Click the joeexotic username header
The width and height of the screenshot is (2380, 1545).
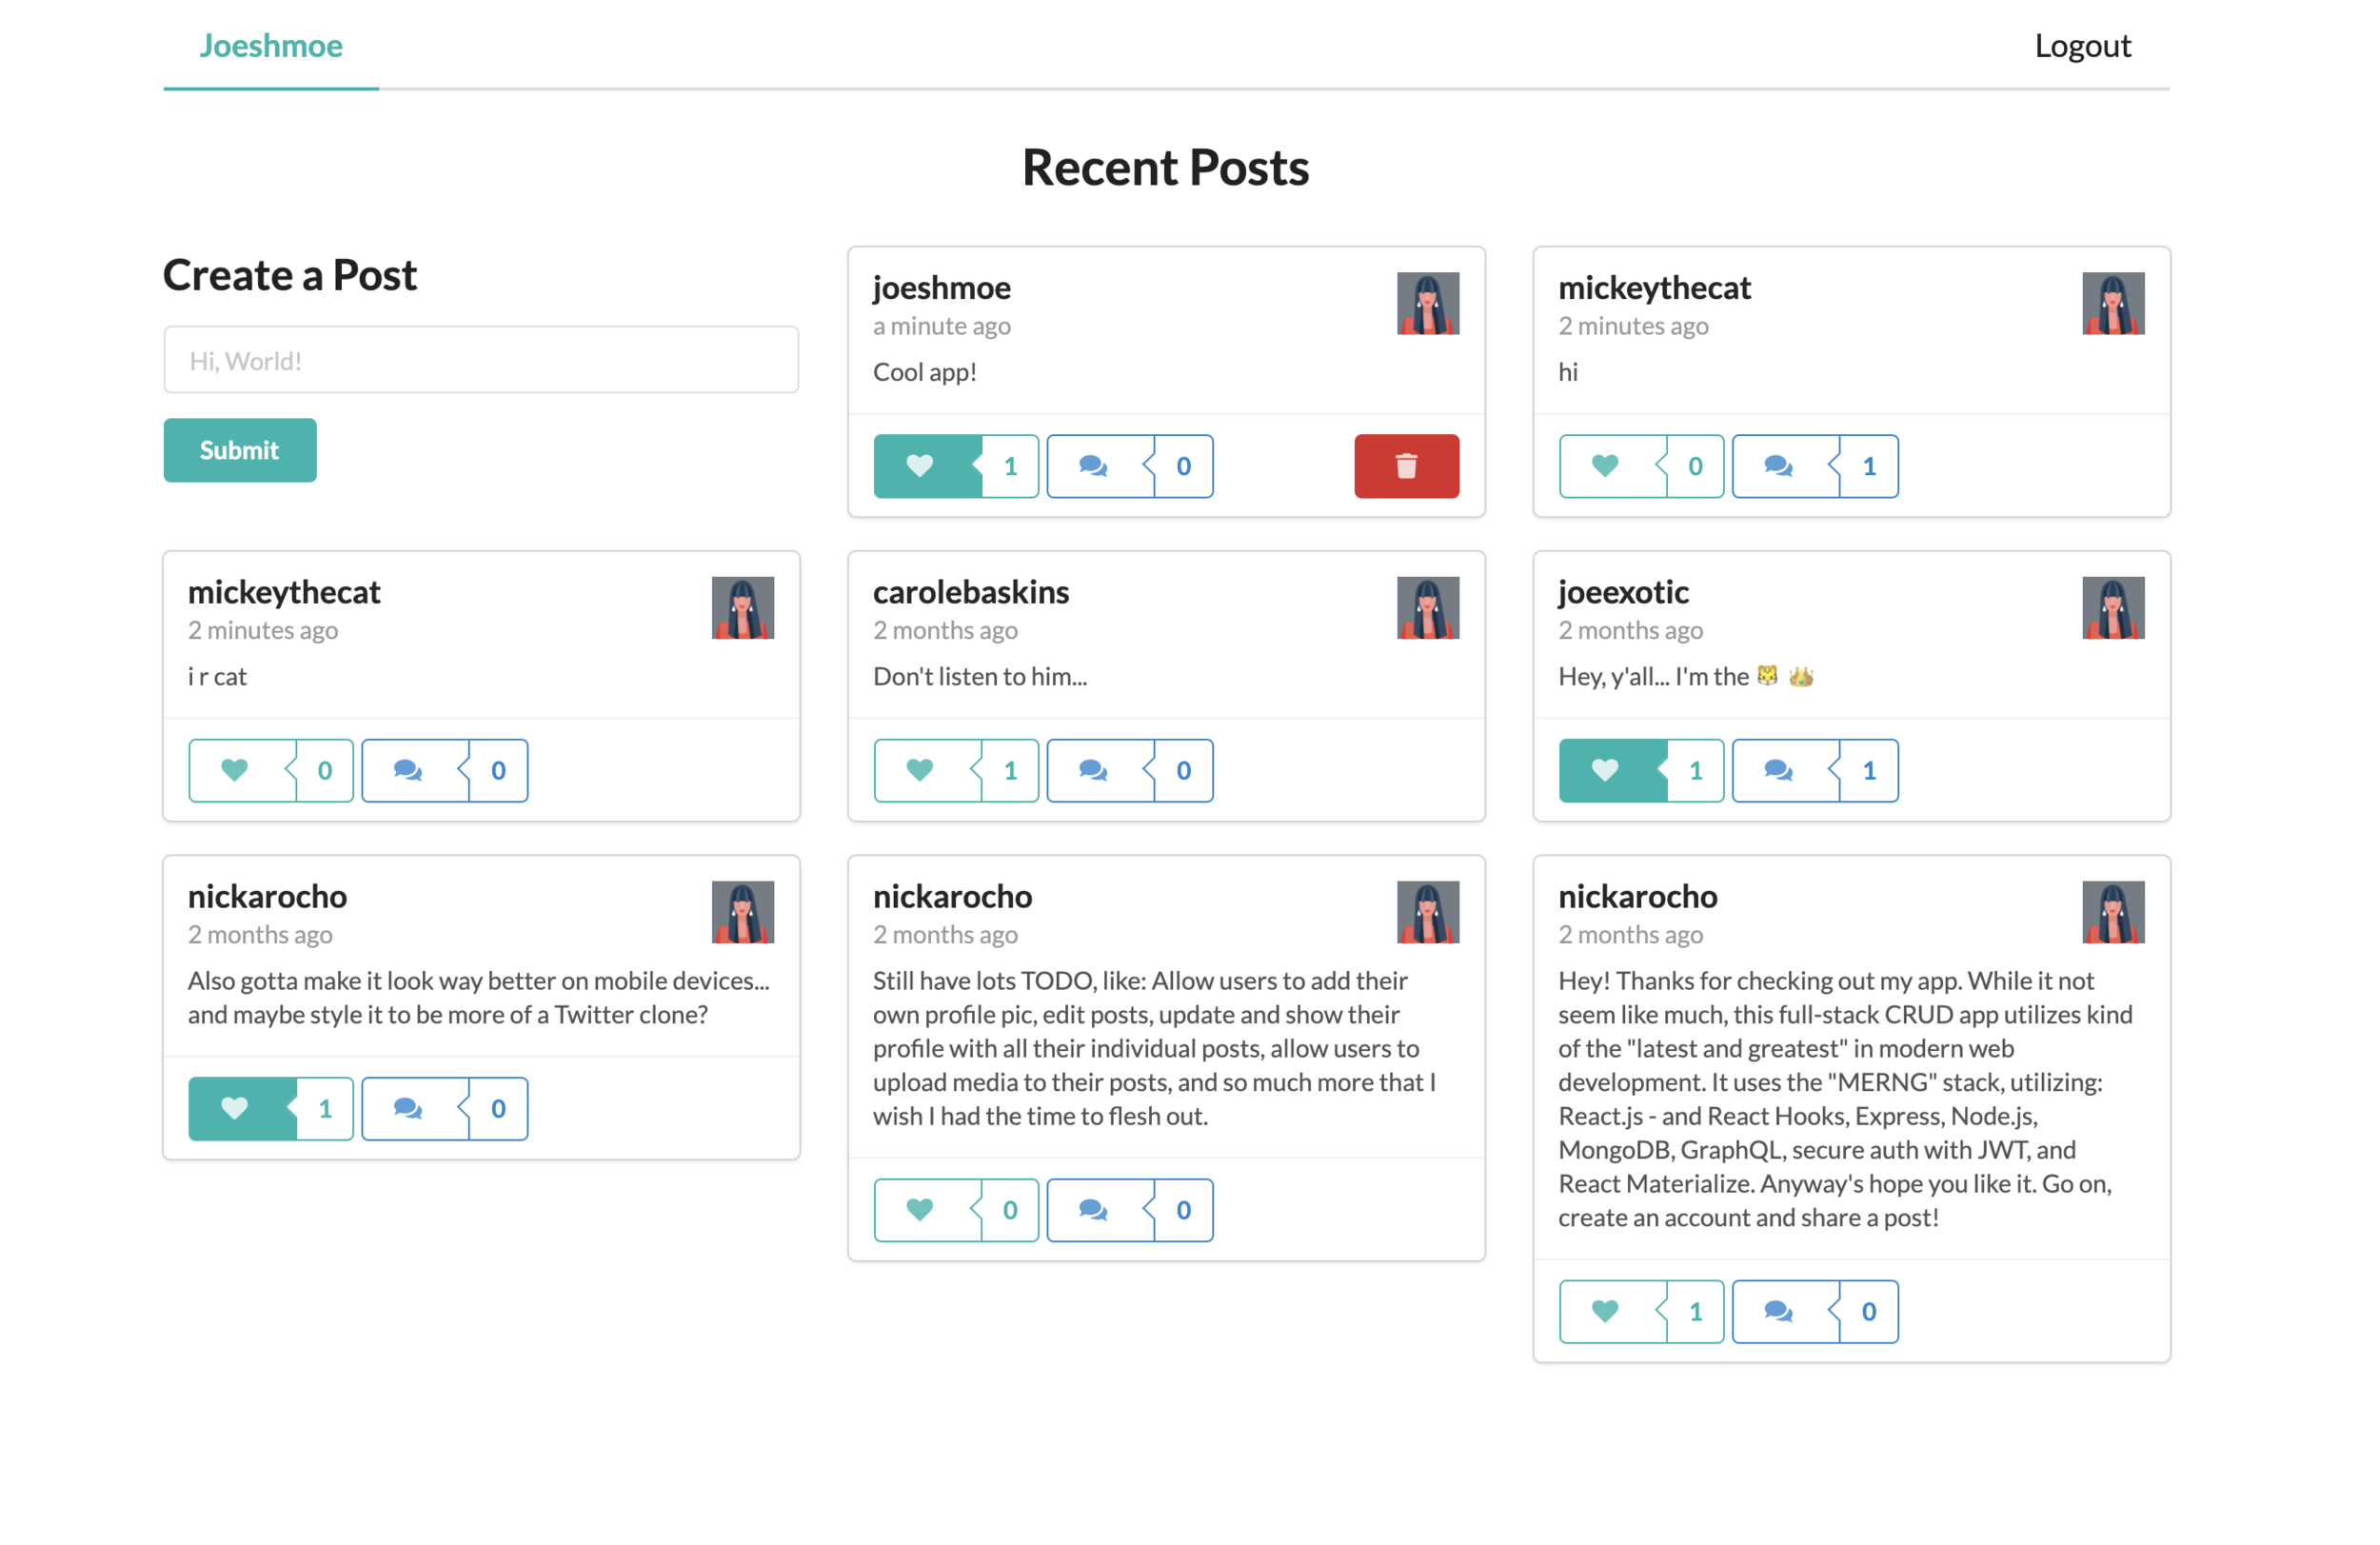[x=1623, y=592]
